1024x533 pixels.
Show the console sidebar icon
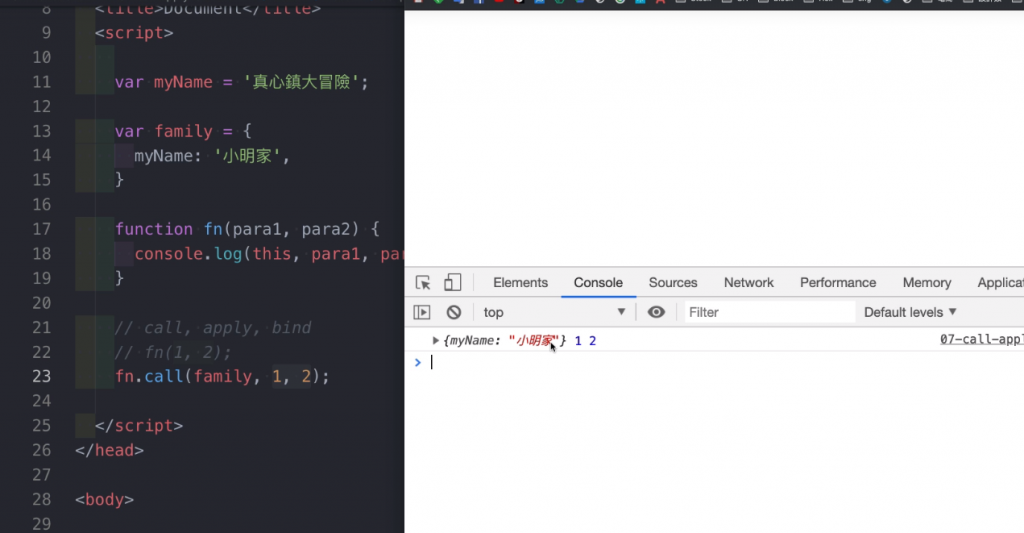pyautogui.click(x=422, y=312)
